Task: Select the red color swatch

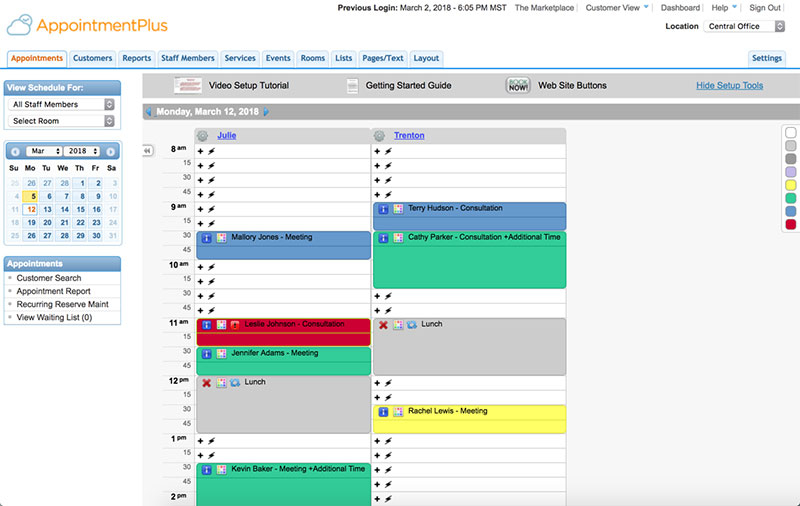Action: [x=791, y=224]
